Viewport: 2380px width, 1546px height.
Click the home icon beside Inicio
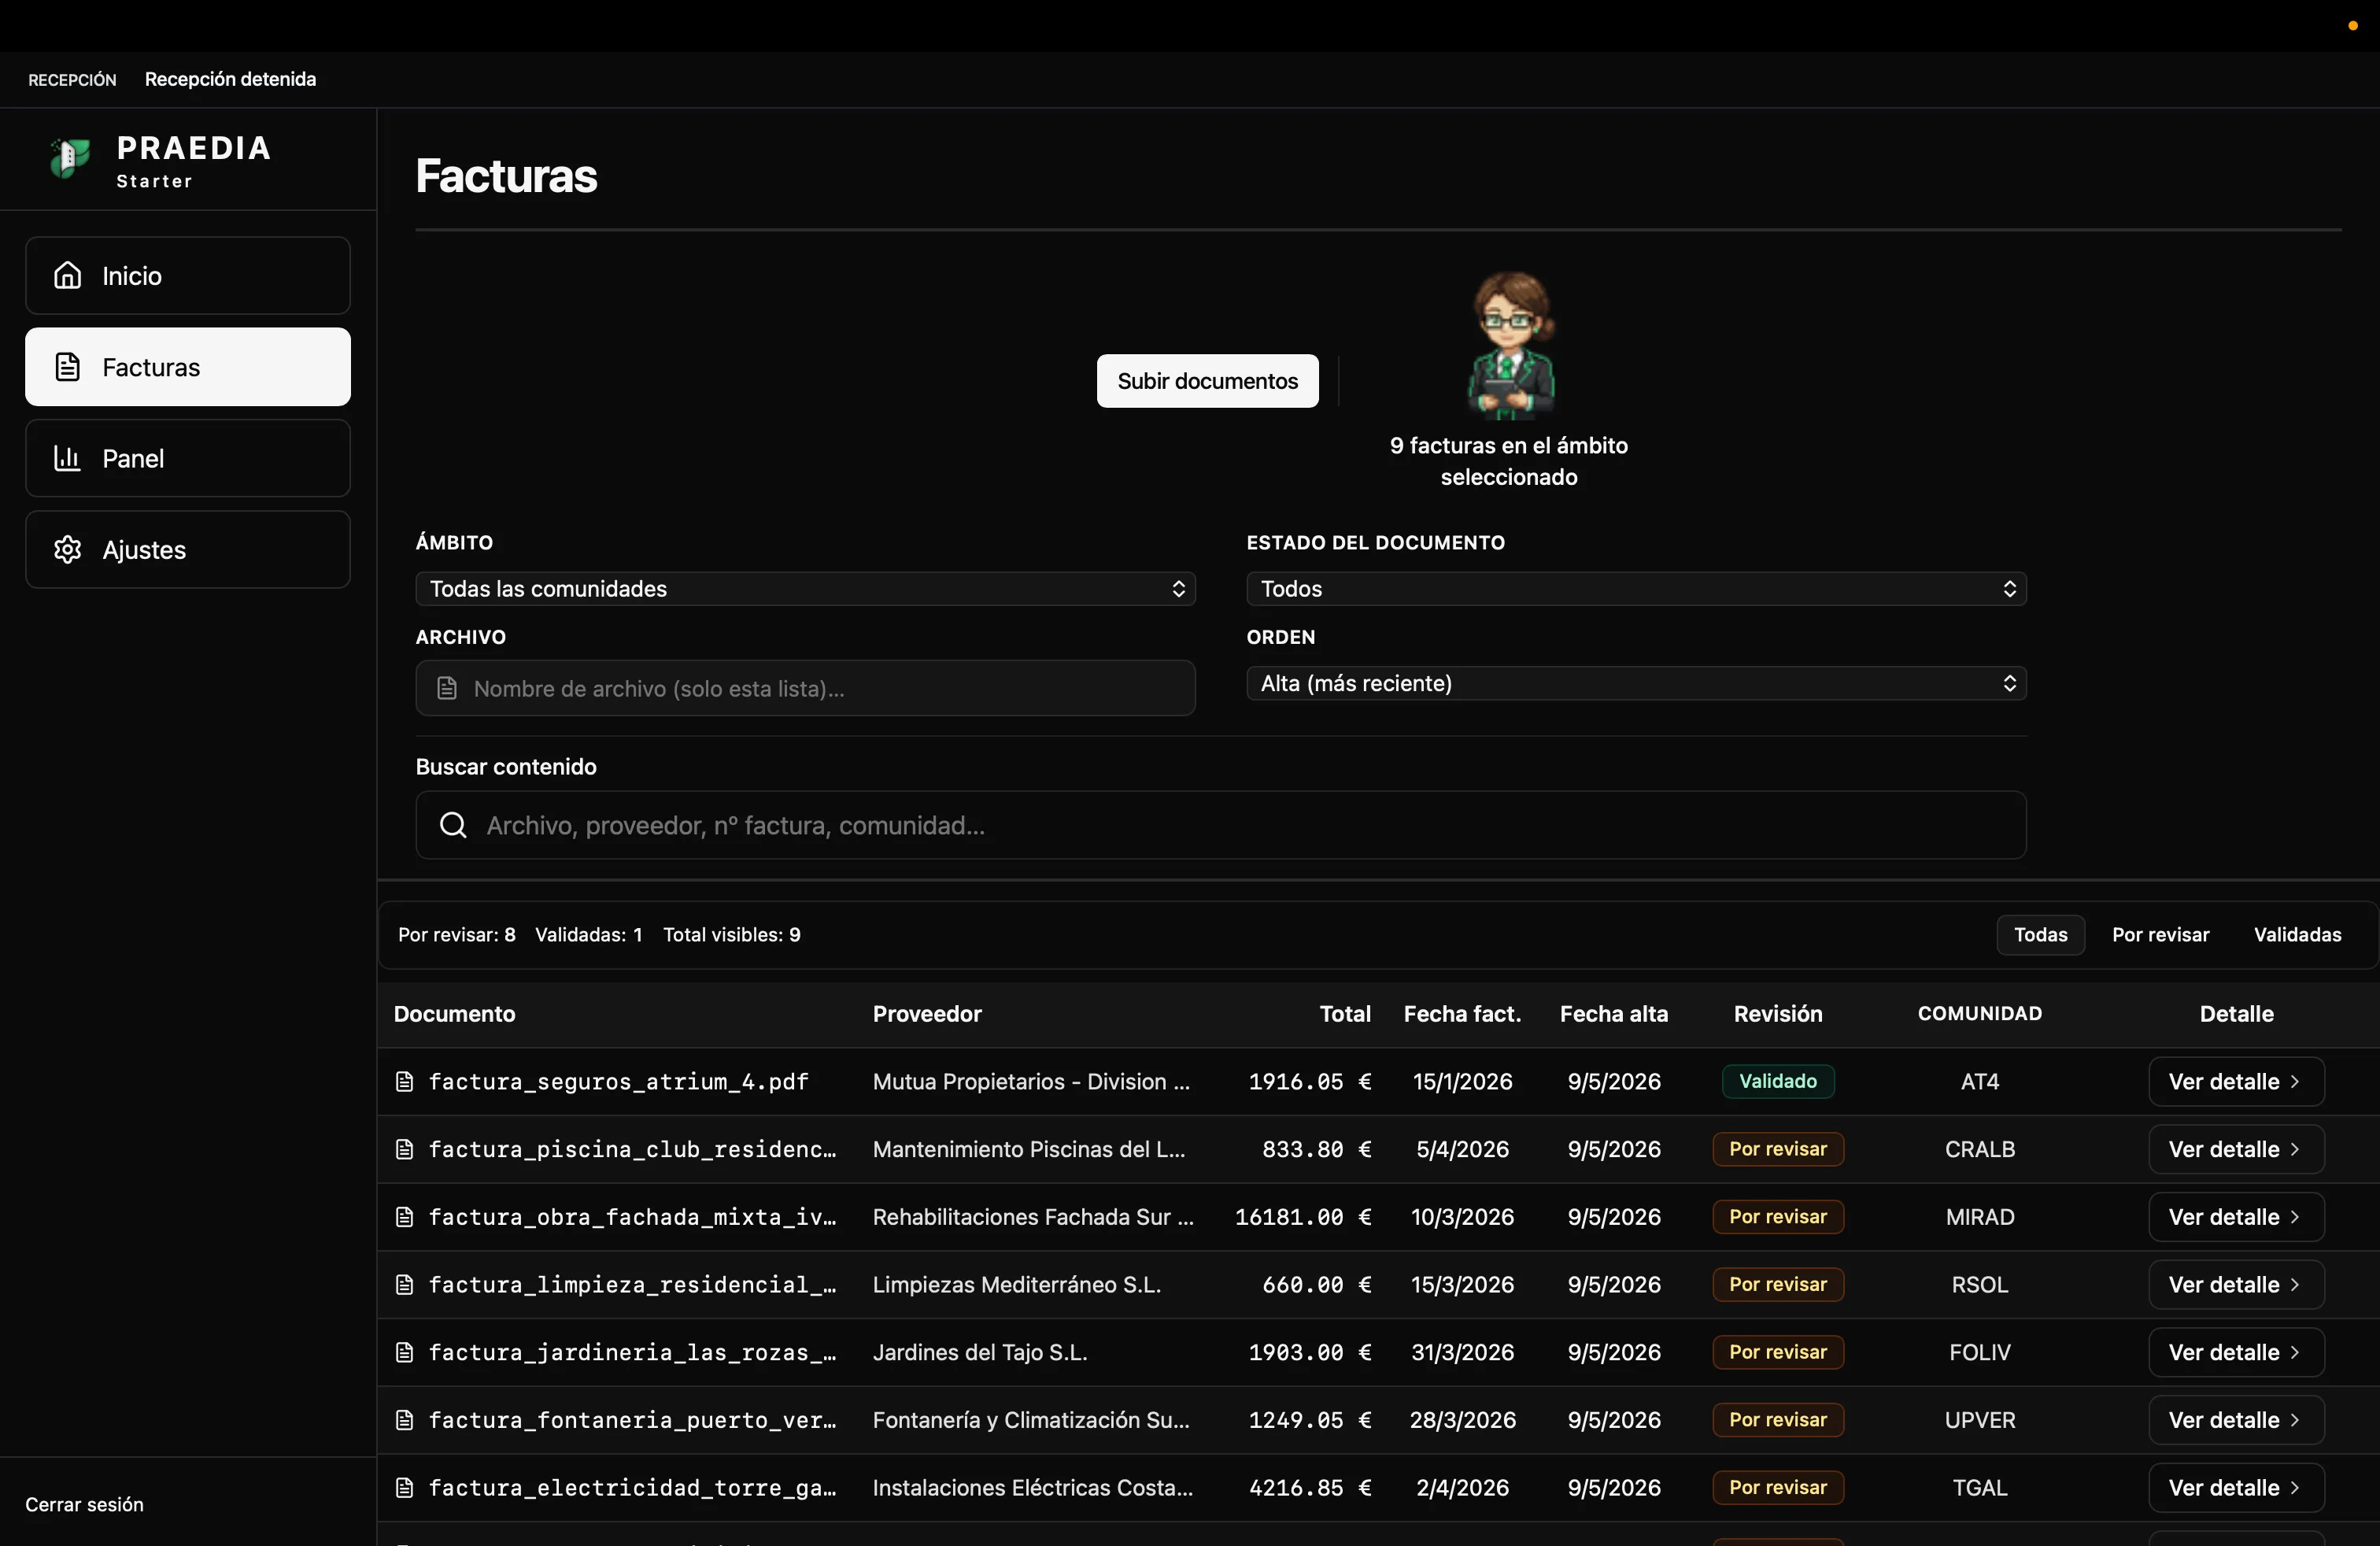pyautogui.click(x=67, y=275)
